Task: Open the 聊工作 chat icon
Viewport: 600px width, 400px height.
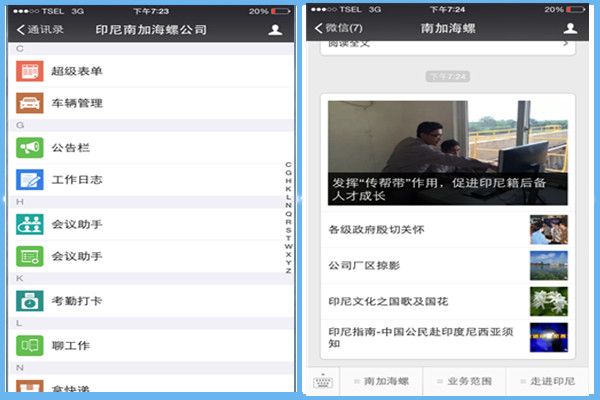Action: click(29, 345)
